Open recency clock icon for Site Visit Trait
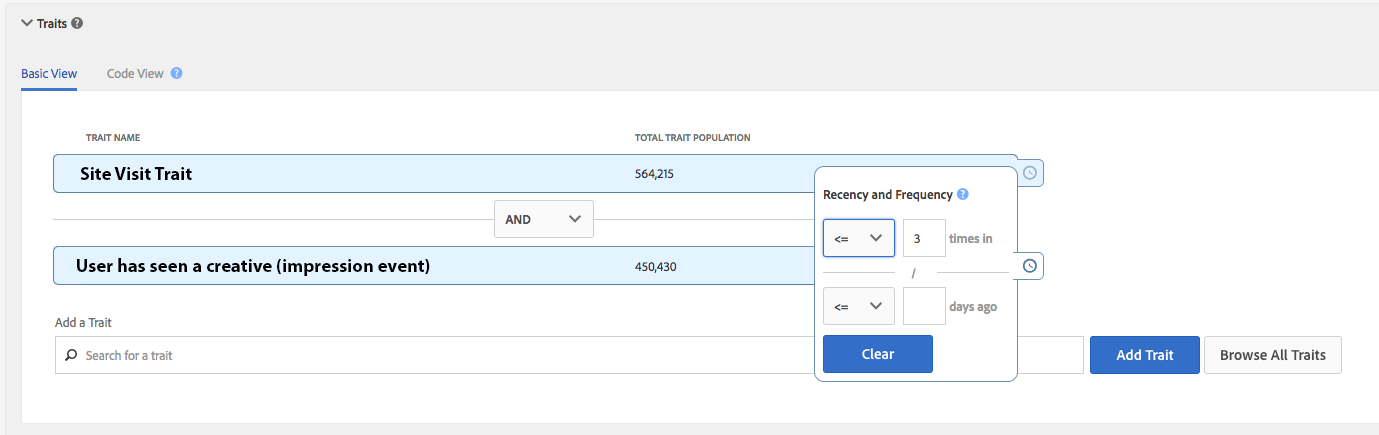Viewport: 1379px width, 435px height. pyautogui.click(x=1030, y=173)
